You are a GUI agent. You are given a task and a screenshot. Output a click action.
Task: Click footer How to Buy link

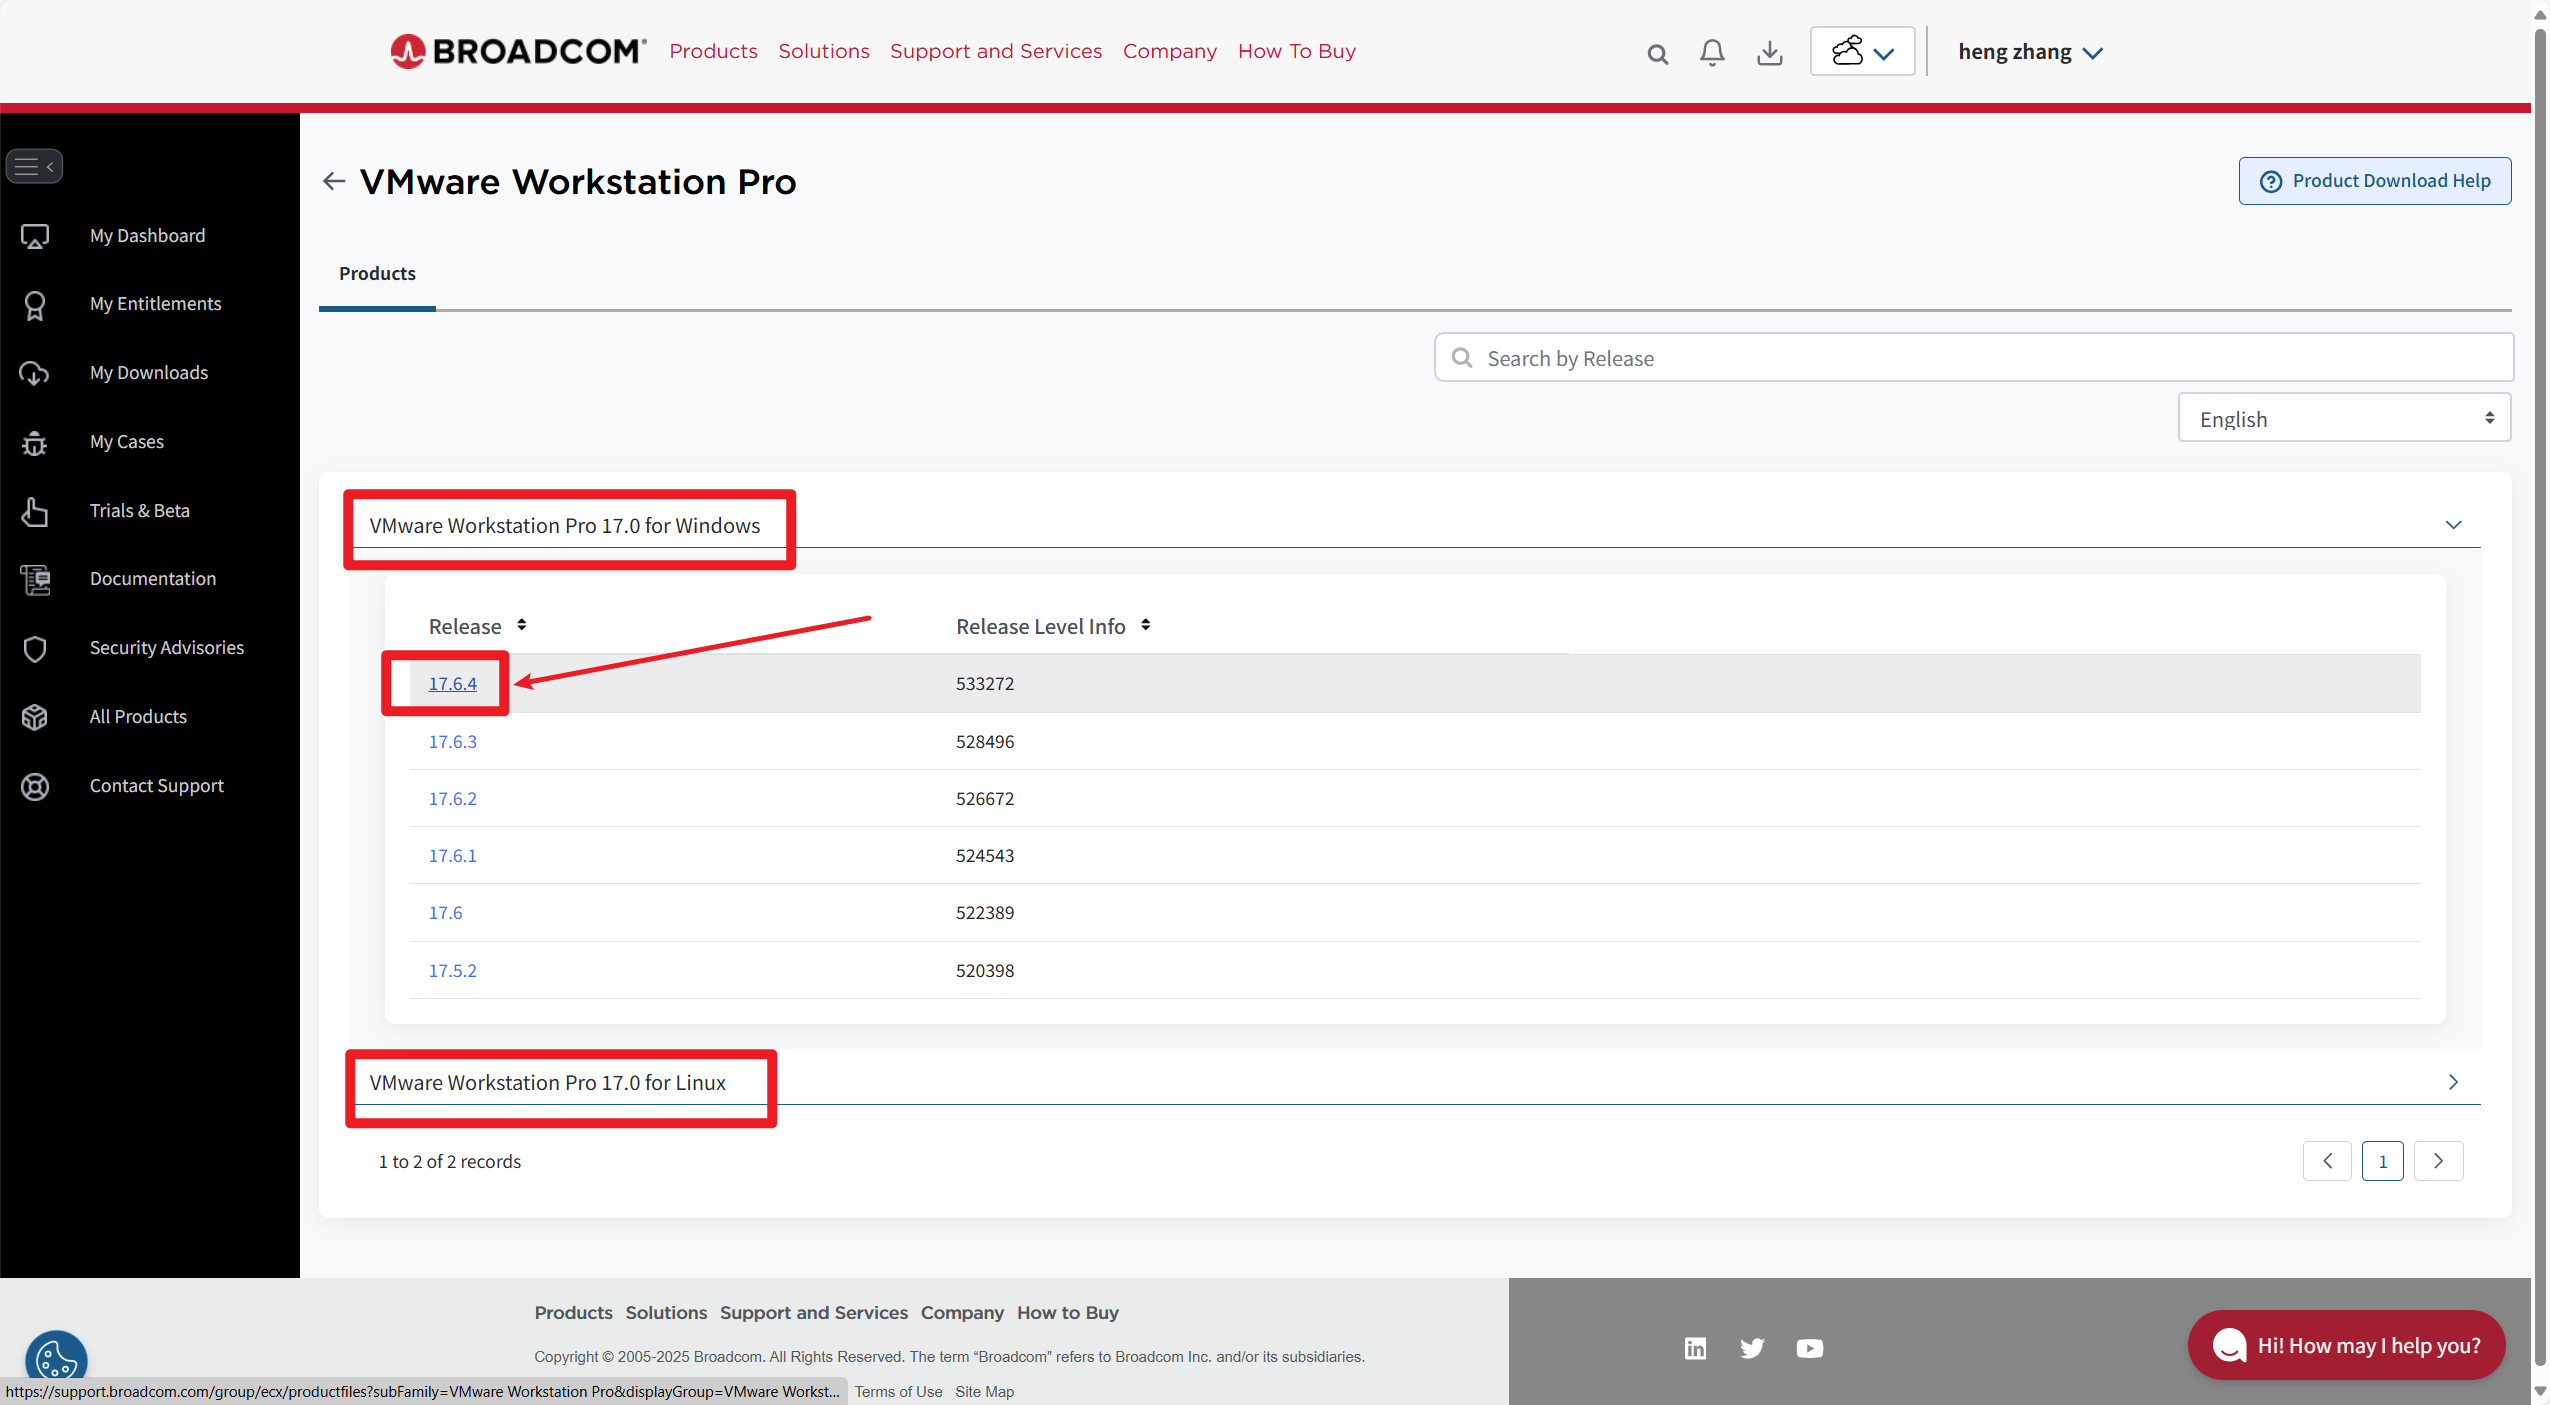click(1067, 1313)
